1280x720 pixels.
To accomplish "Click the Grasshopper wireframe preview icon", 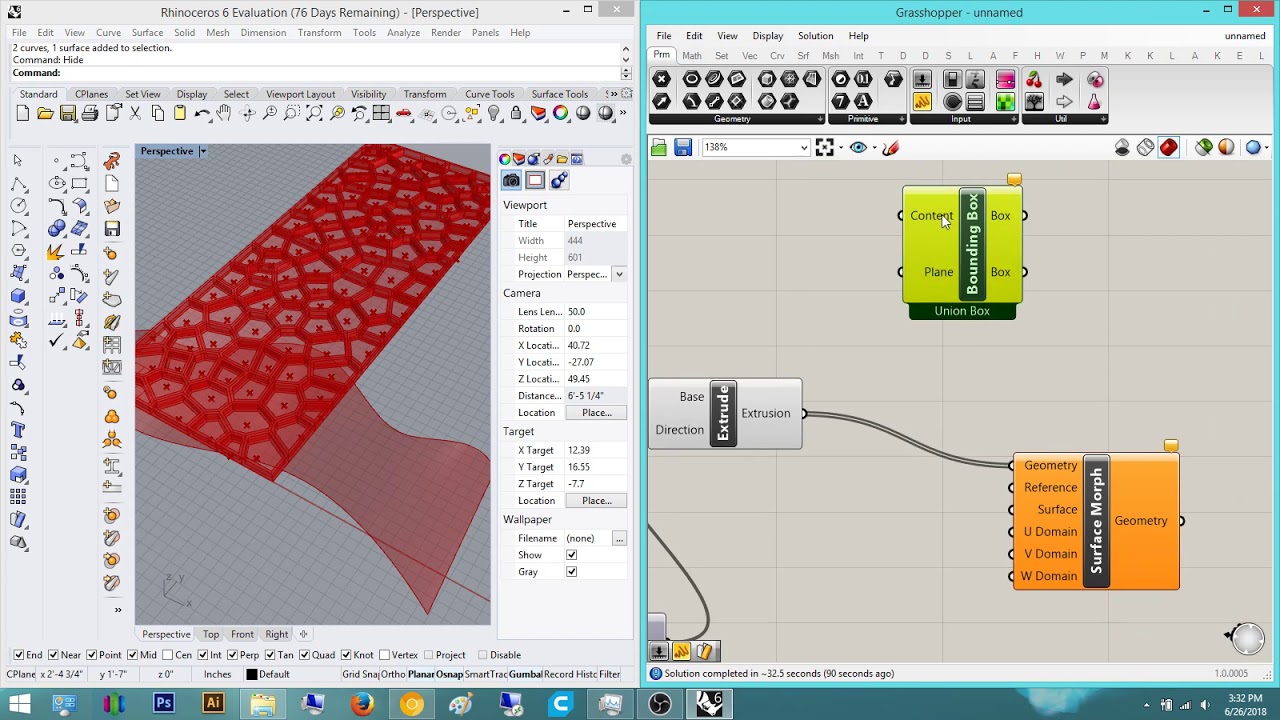I will (1145, 148).
